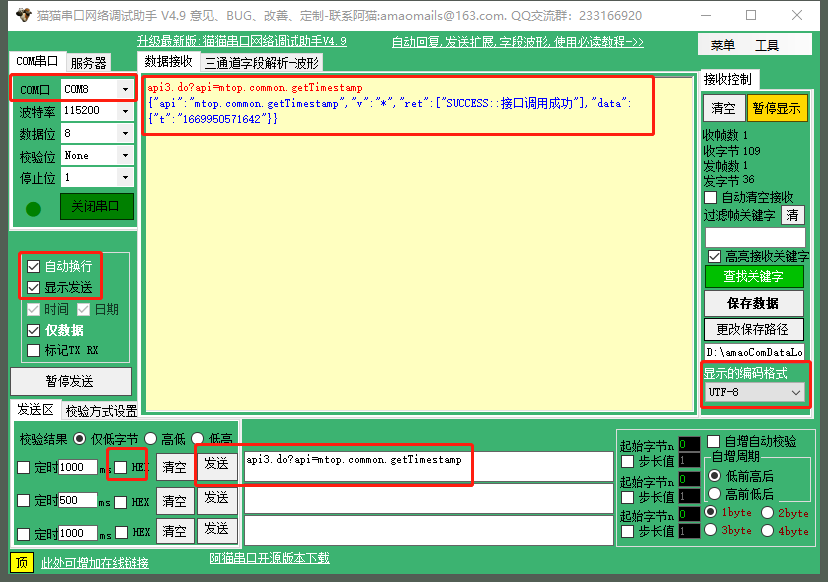Click the 发字节 36 counter text
The height and width of the screenshot is (582, 828).
[729, 181]
